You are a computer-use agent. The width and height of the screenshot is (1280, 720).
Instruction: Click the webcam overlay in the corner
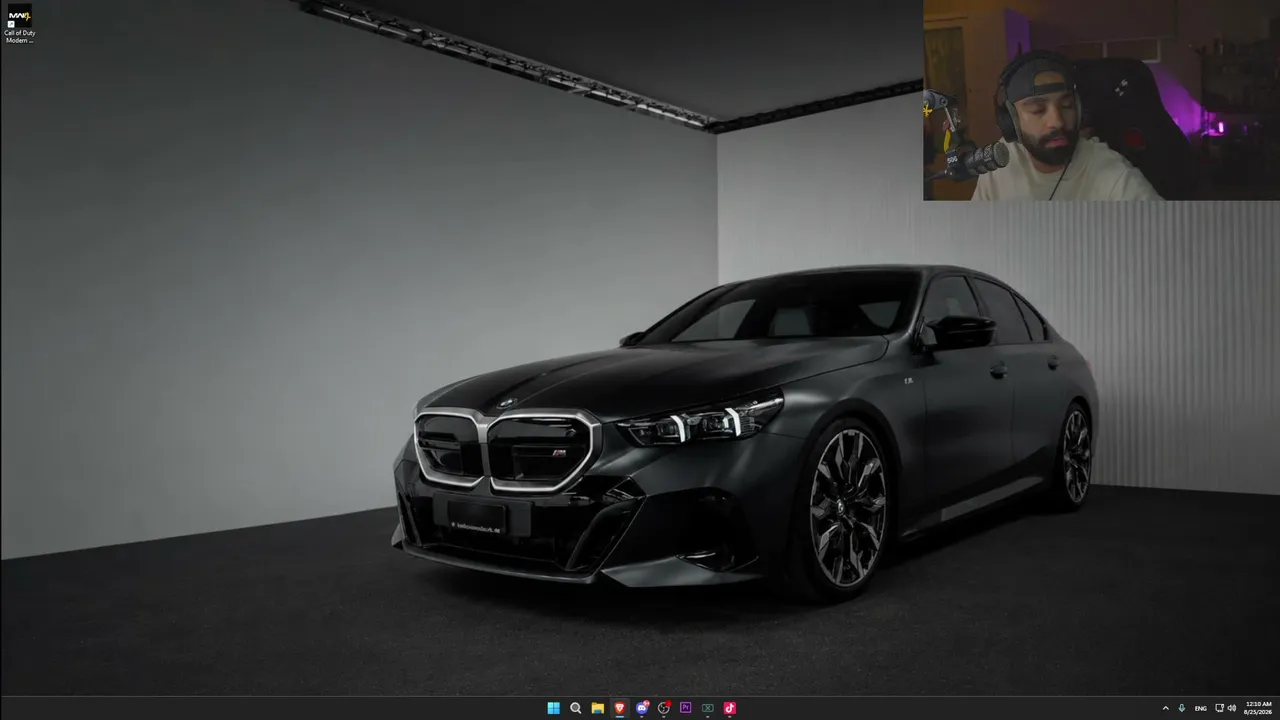tap(1101, 100)
